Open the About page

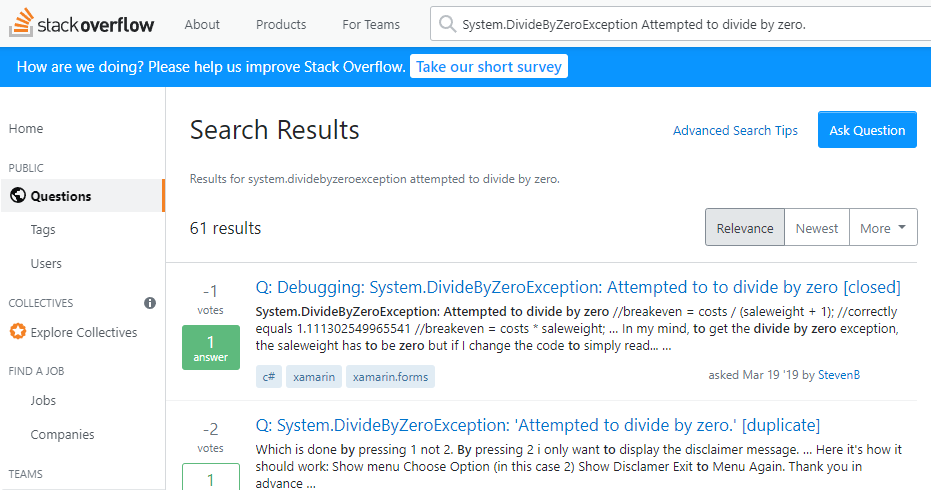tap(202, 24)
